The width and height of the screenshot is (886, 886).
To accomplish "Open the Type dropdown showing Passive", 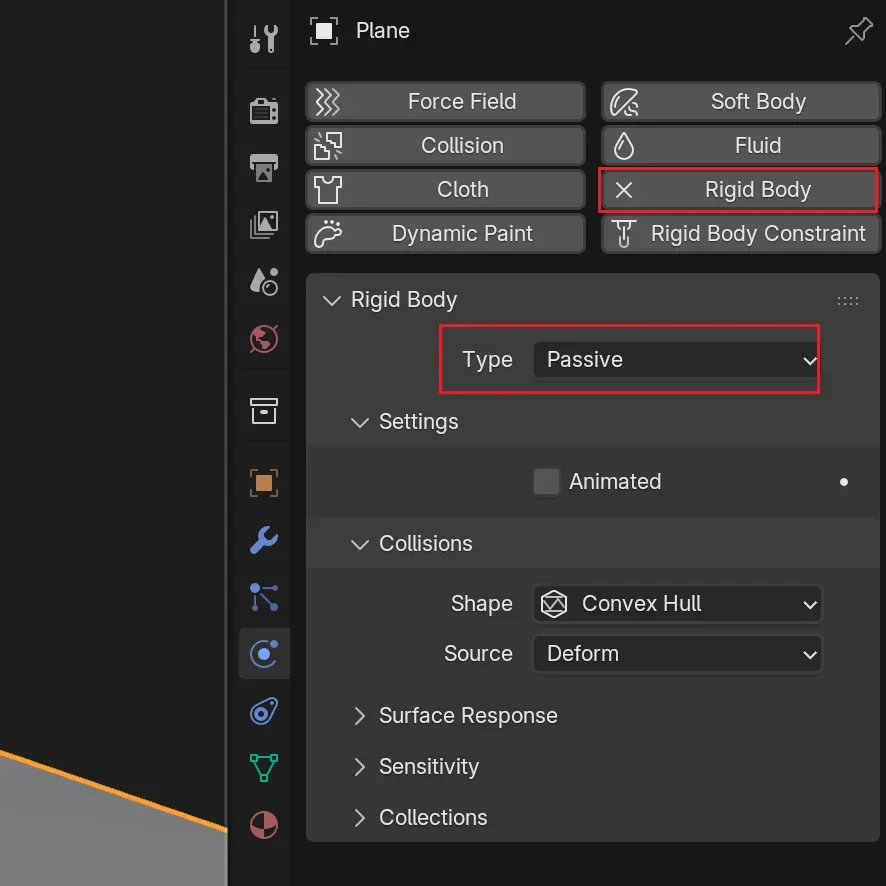I will [677, 359].
